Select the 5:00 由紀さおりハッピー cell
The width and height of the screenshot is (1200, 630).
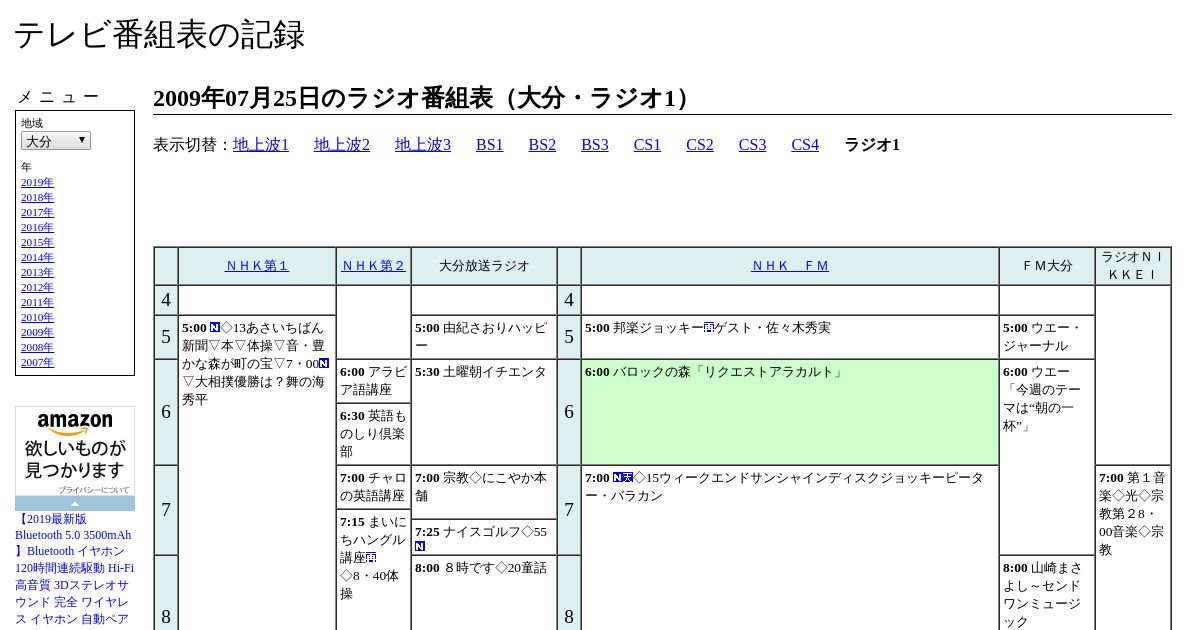click(484, 337)
